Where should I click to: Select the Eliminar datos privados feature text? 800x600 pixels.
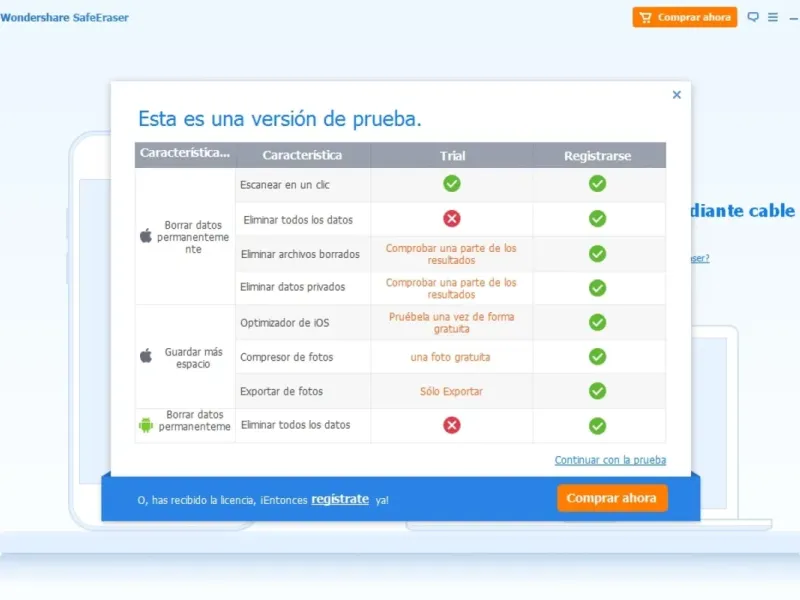292,287
